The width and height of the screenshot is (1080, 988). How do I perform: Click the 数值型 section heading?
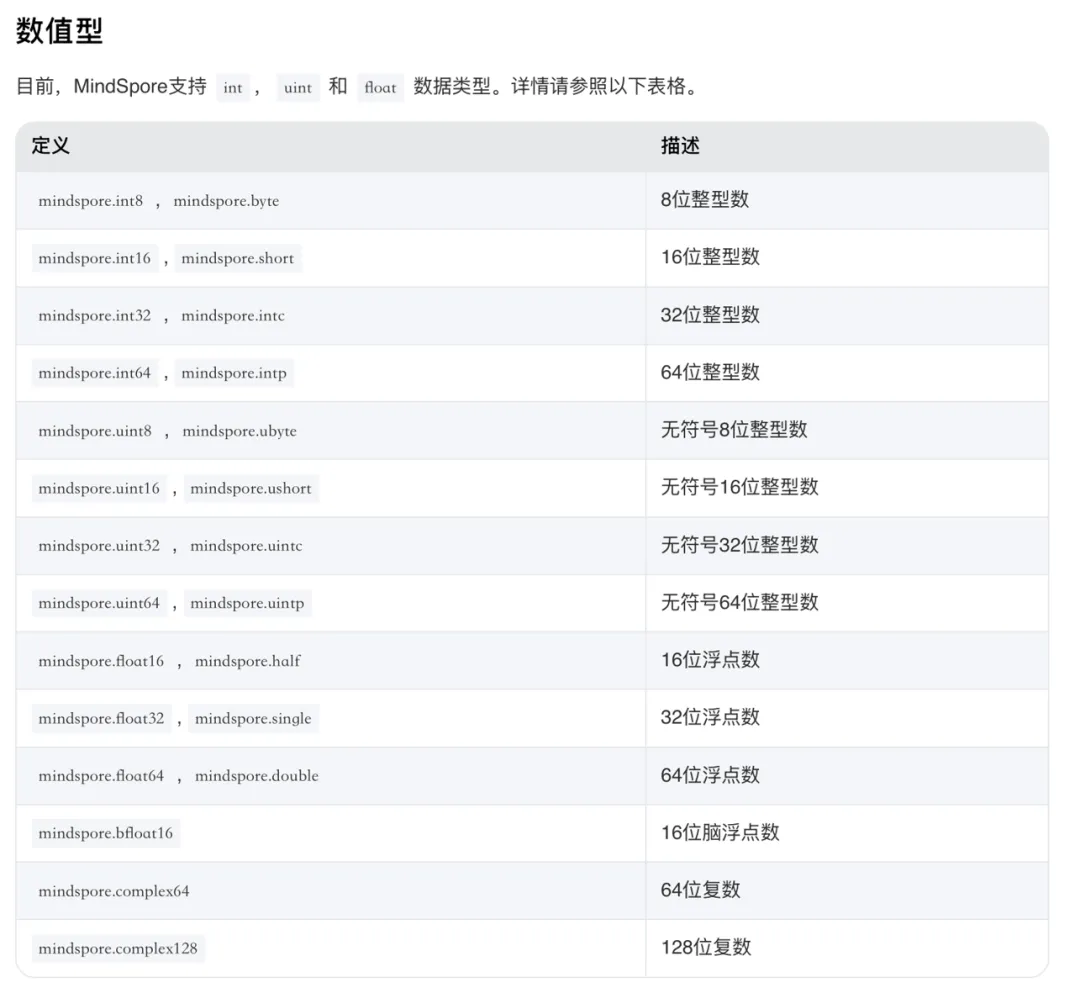click(x=60, y=31)
